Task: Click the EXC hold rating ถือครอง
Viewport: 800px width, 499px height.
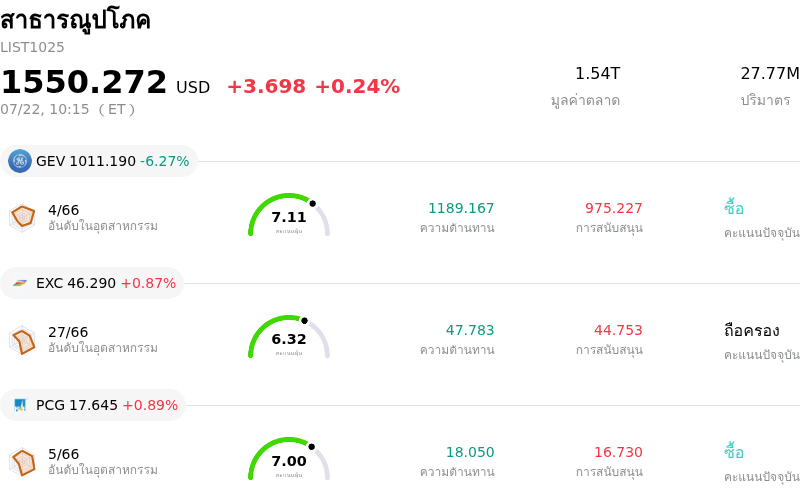Action: (x=752, y=331)
